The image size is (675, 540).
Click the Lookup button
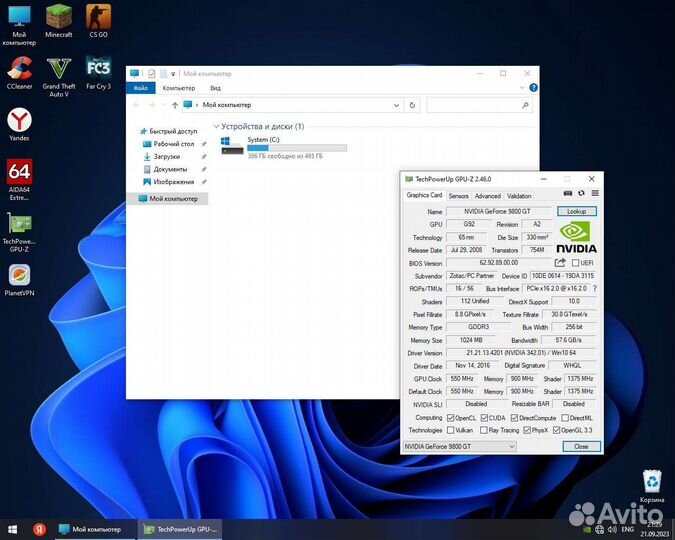pyautogui.click(x=576, y=211)
